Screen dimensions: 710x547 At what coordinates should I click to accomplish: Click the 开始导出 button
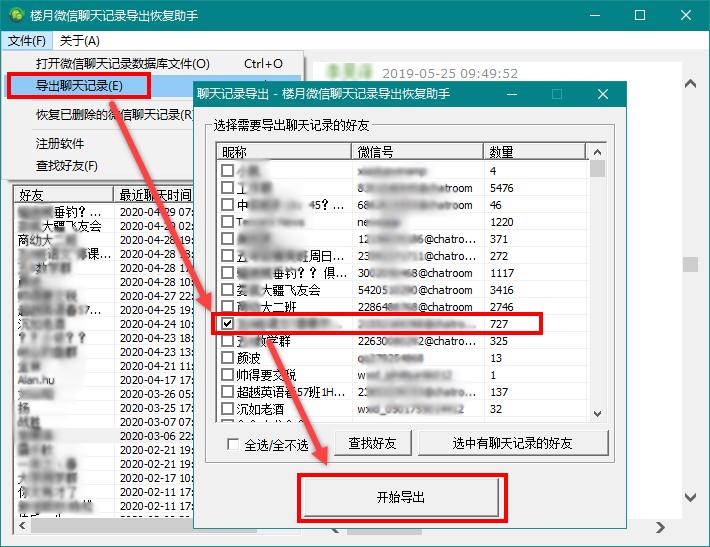point(401,497)
